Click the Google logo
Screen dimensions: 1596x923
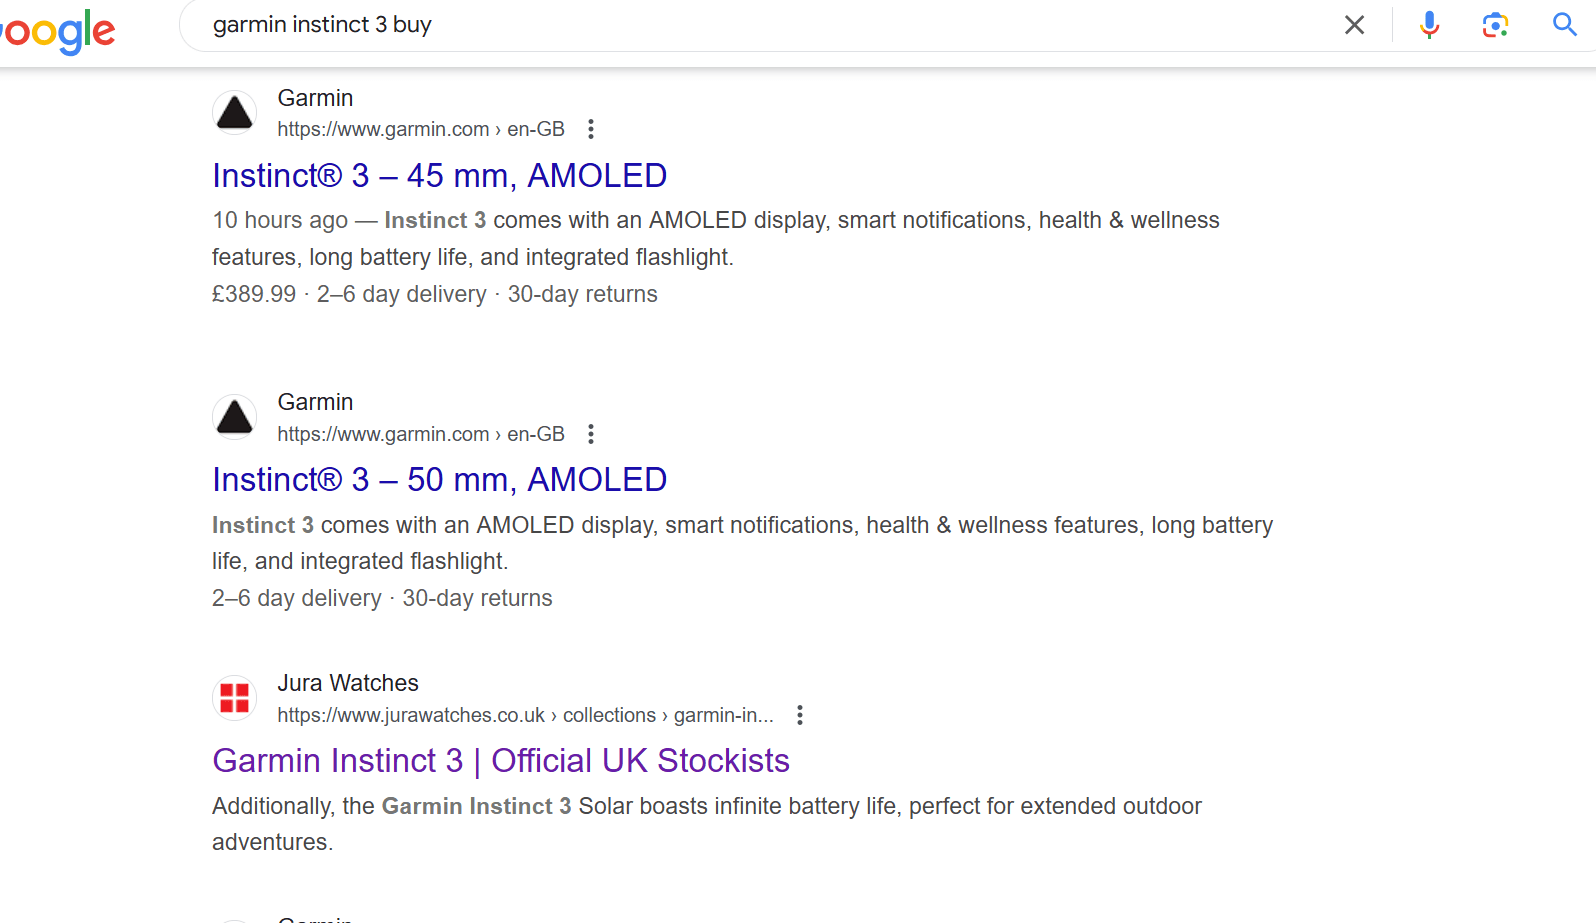coord(58,31)
